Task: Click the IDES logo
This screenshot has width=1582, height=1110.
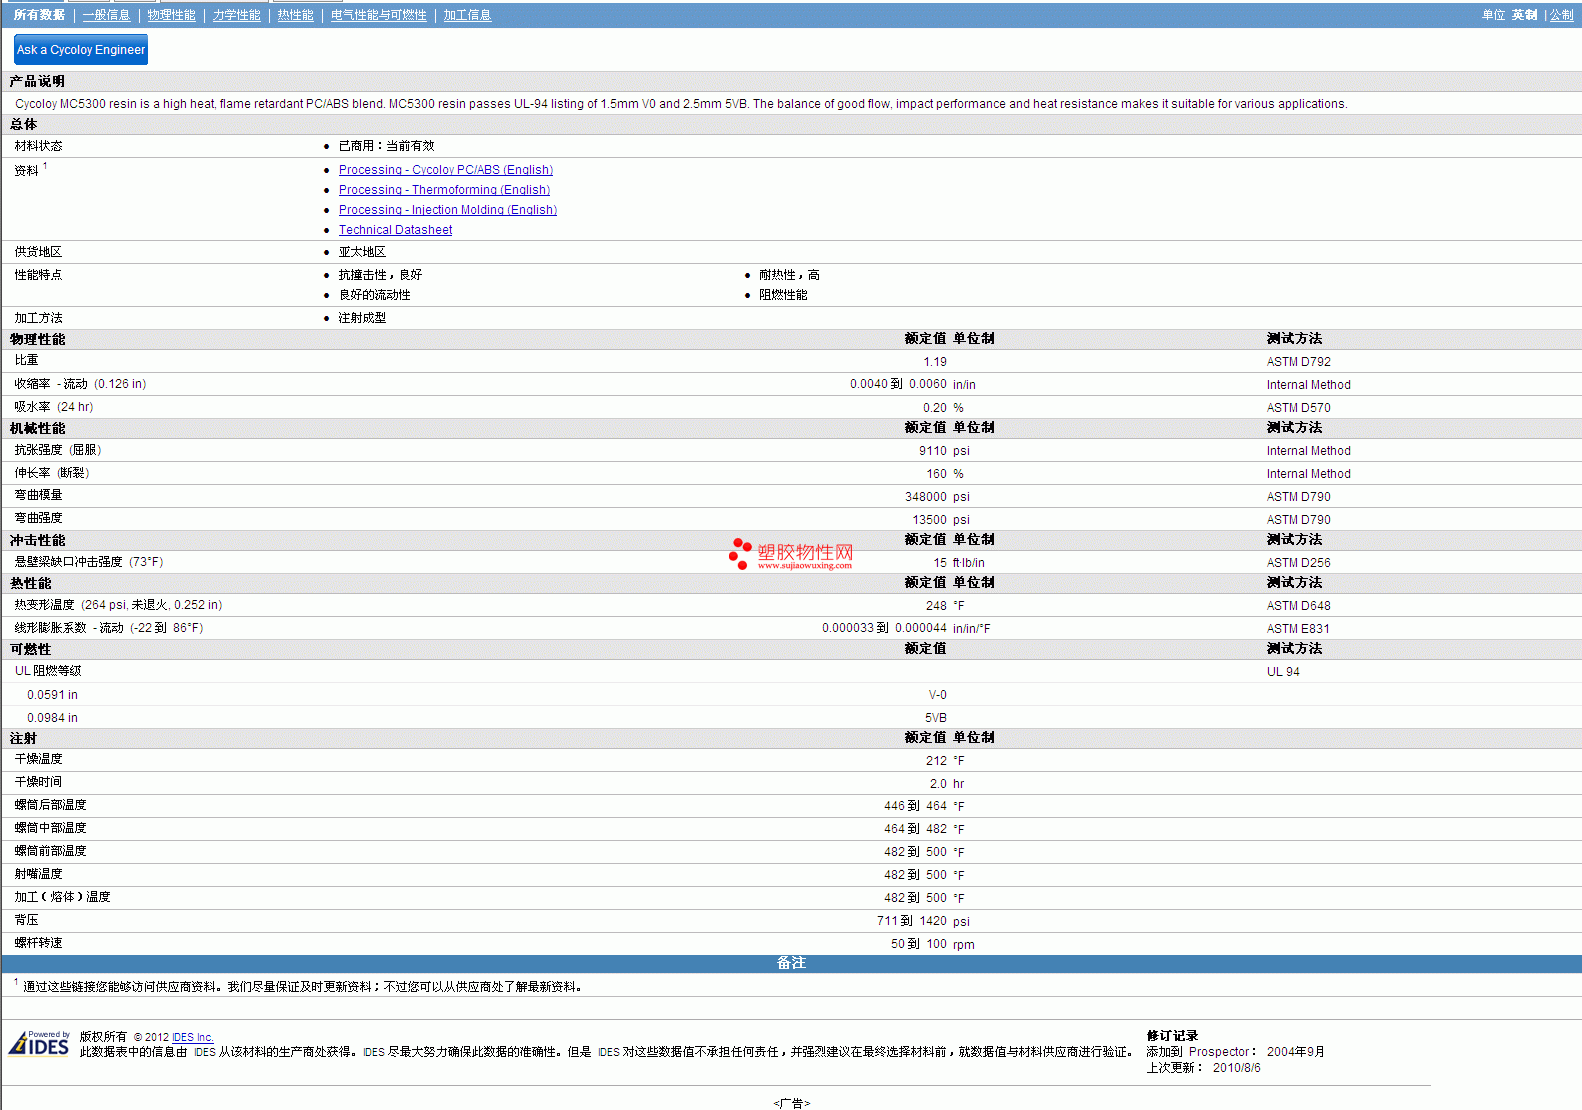Action: coord(39,1043)
